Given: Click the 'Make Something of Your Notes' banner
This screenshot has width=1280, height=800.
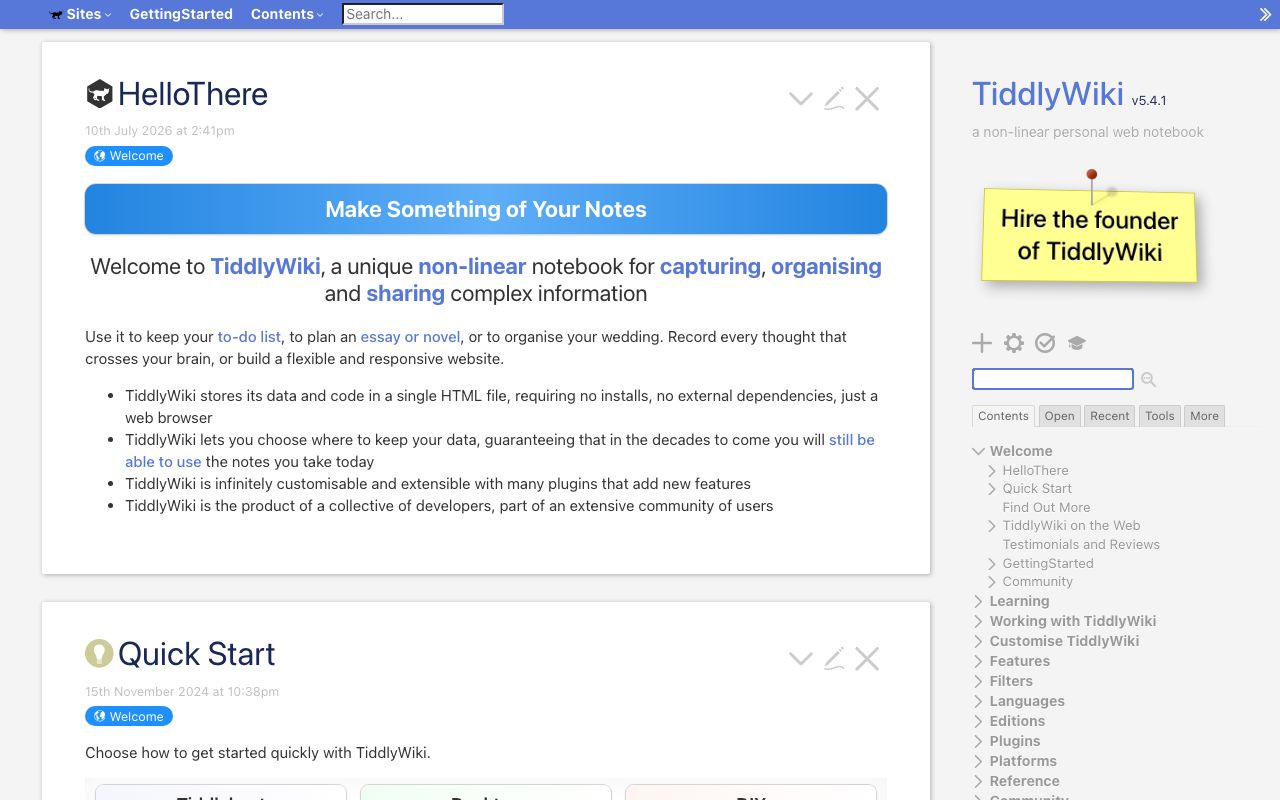Looking at the screenshot, I should click(x=486, y=209).
